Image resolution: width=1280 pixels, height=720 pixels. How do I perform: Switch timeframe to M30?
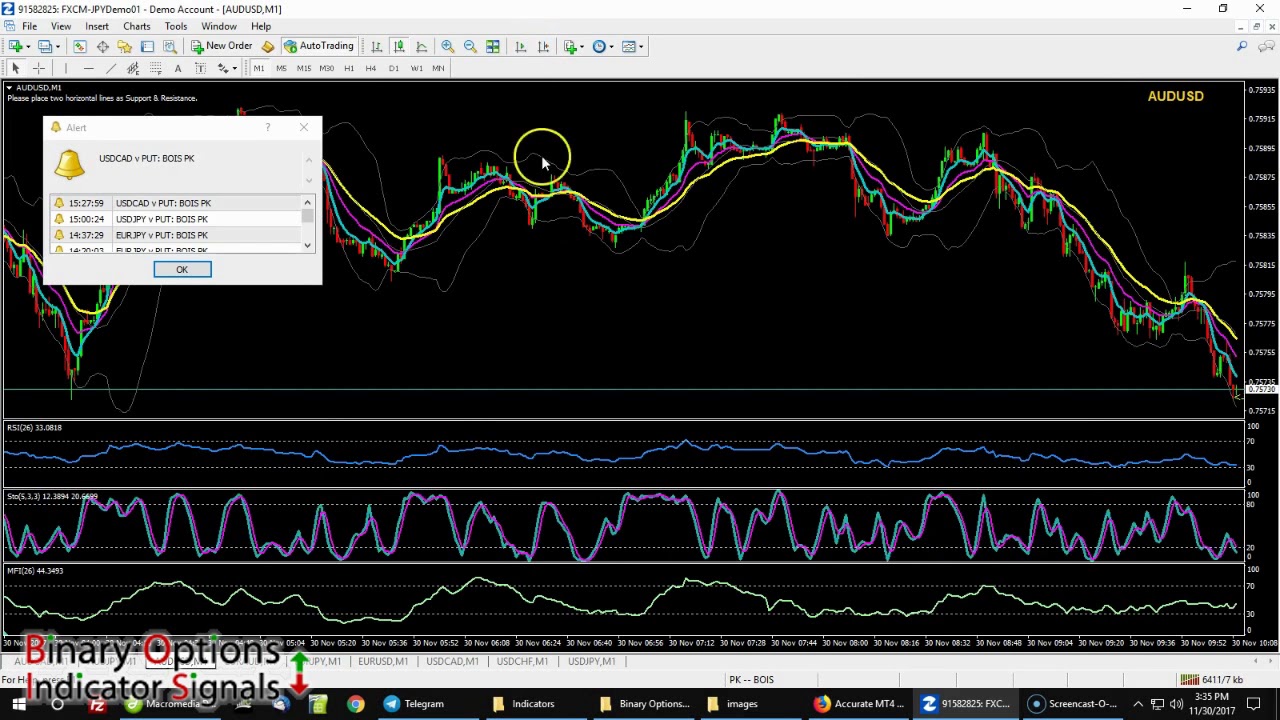click(327, 68)
